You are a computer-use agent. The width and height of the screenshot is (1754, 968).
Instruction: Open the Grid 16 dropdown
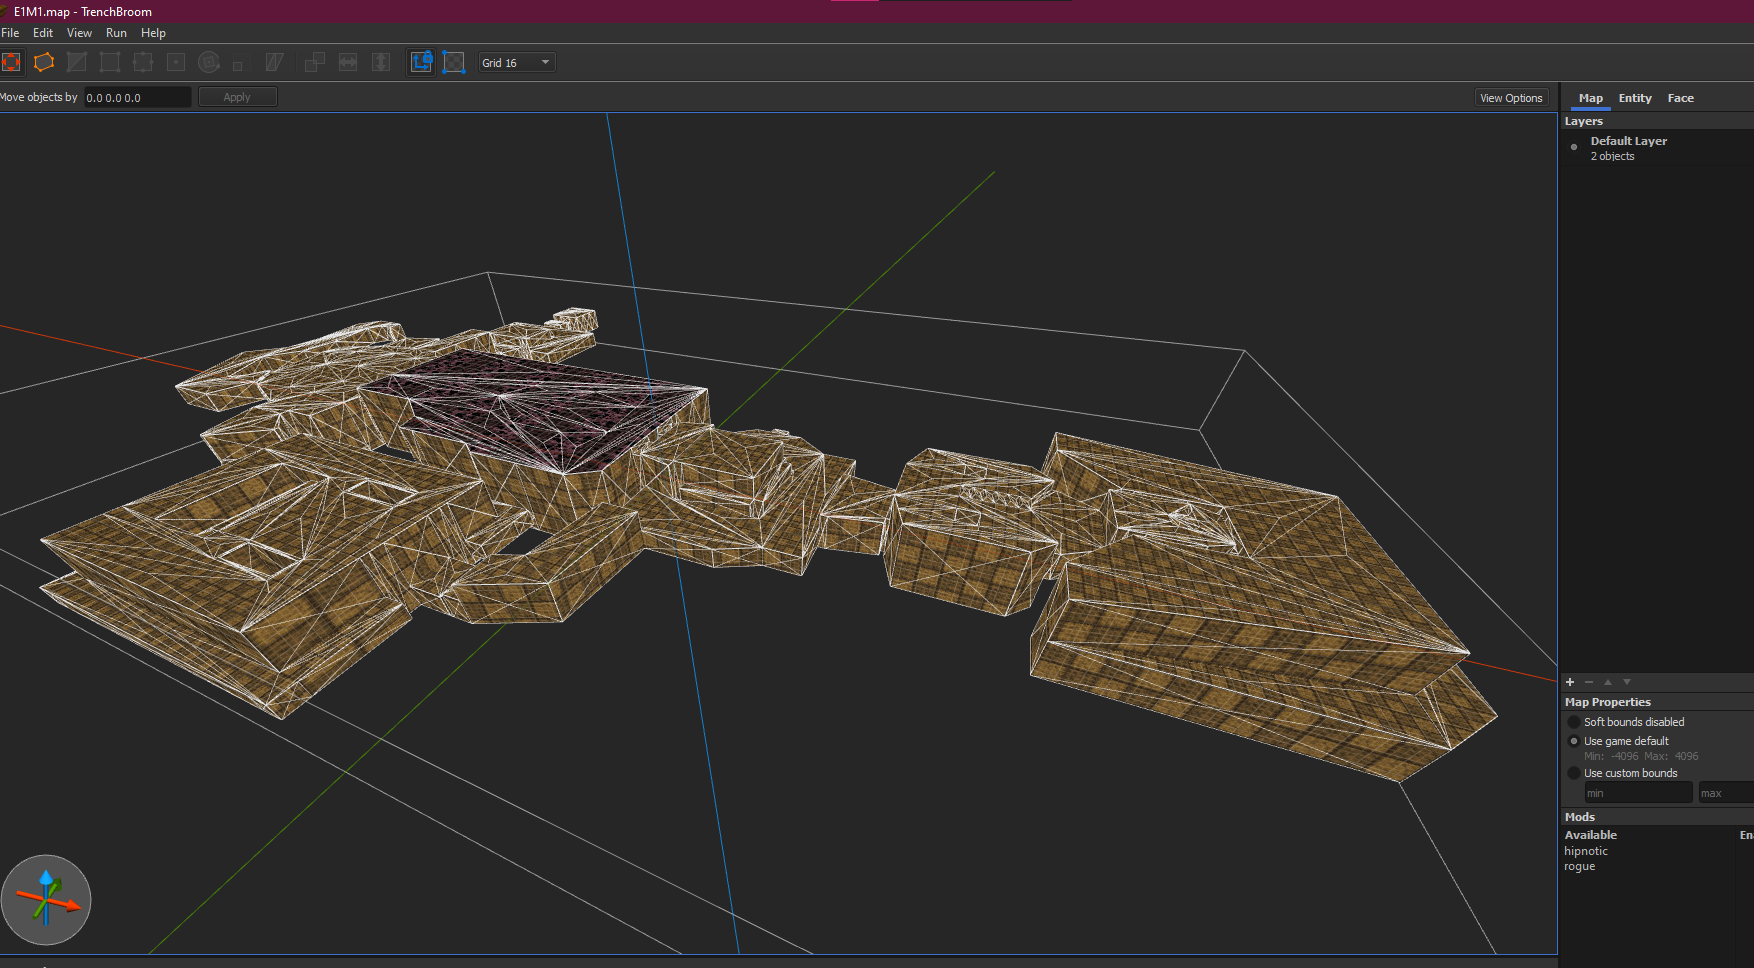(516, 62)
